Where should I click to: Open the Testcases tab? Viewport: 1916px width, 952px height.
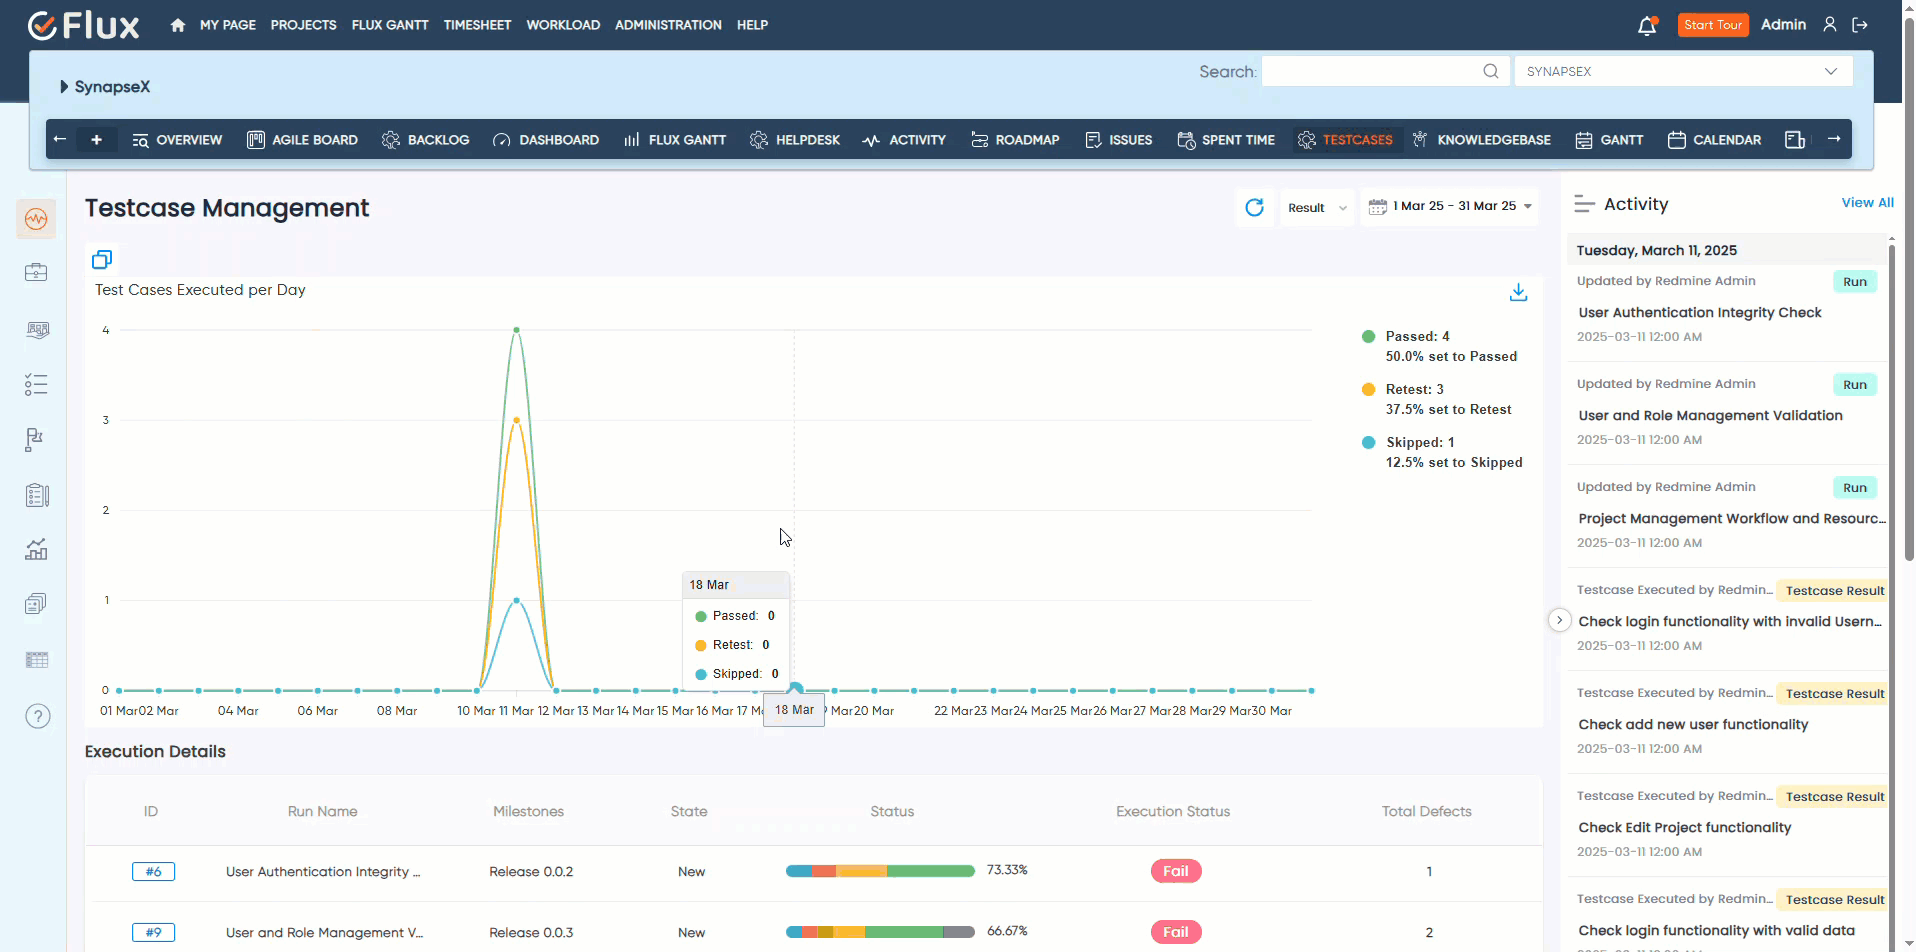pyautogui.click(x=1345, y=140)
